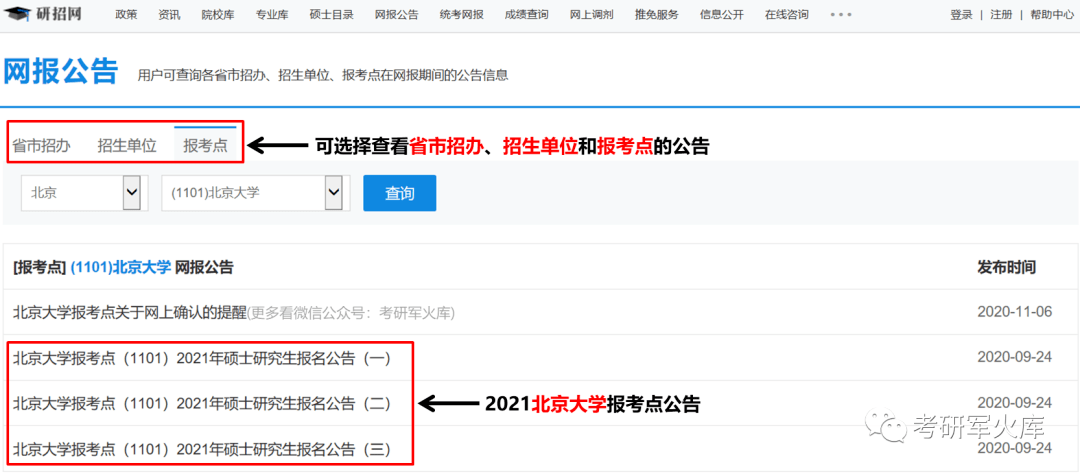Open the 资讯 navigation item
The width and height of the screenshot is (1080, 474).
click(169, 14)
